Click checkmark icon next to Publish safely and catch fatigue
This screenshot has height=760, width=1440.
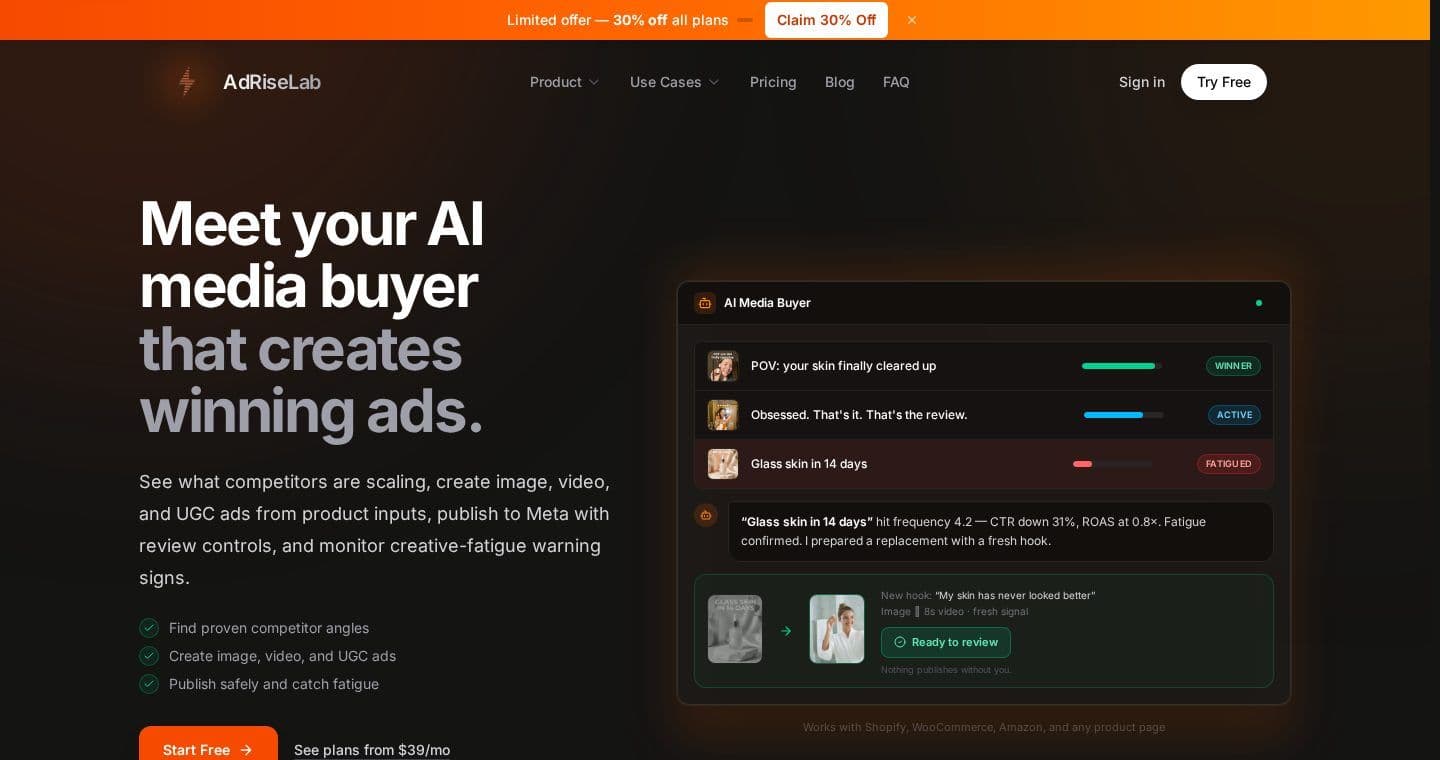pyautogui.click(x=149, y=684)
